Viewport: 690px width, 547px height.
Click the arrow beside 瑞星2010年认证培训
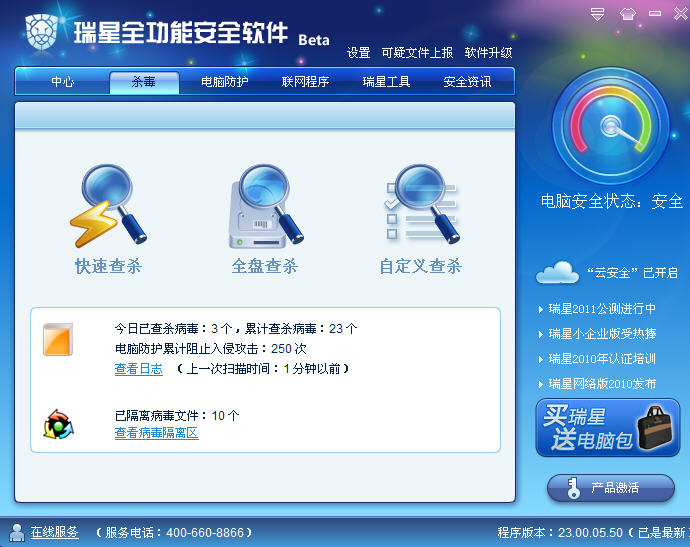pos(541,360)
